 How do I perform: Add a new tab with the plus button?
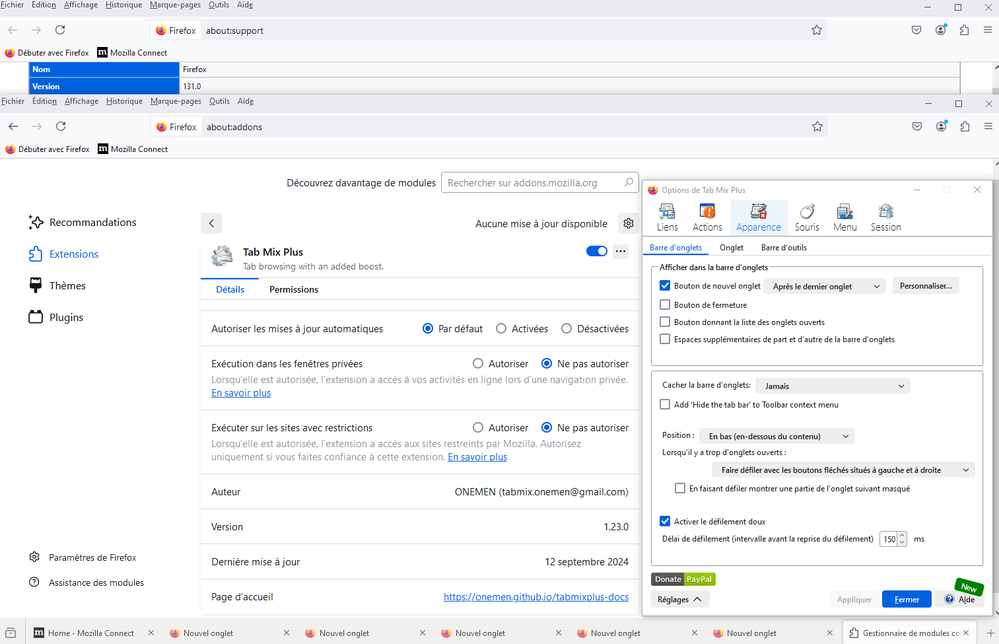pos(991,633)
